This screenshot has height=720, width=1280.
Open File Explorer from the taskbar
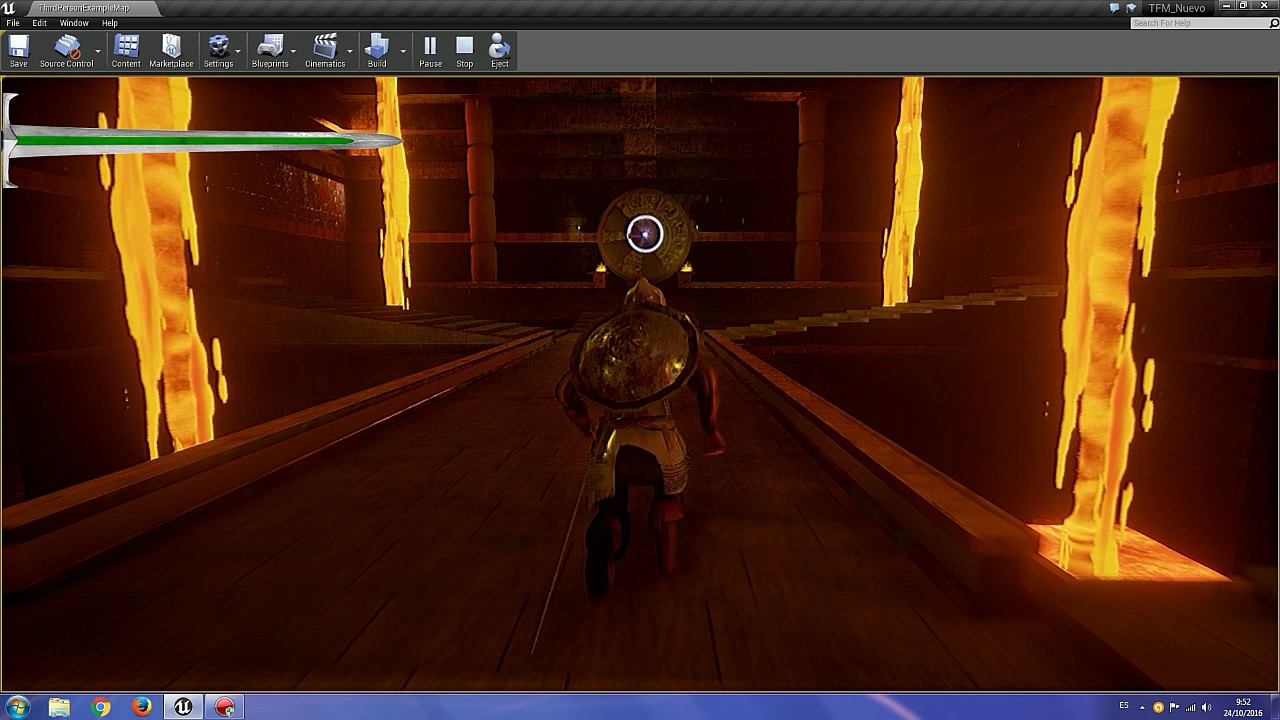(x=59, y=707)
